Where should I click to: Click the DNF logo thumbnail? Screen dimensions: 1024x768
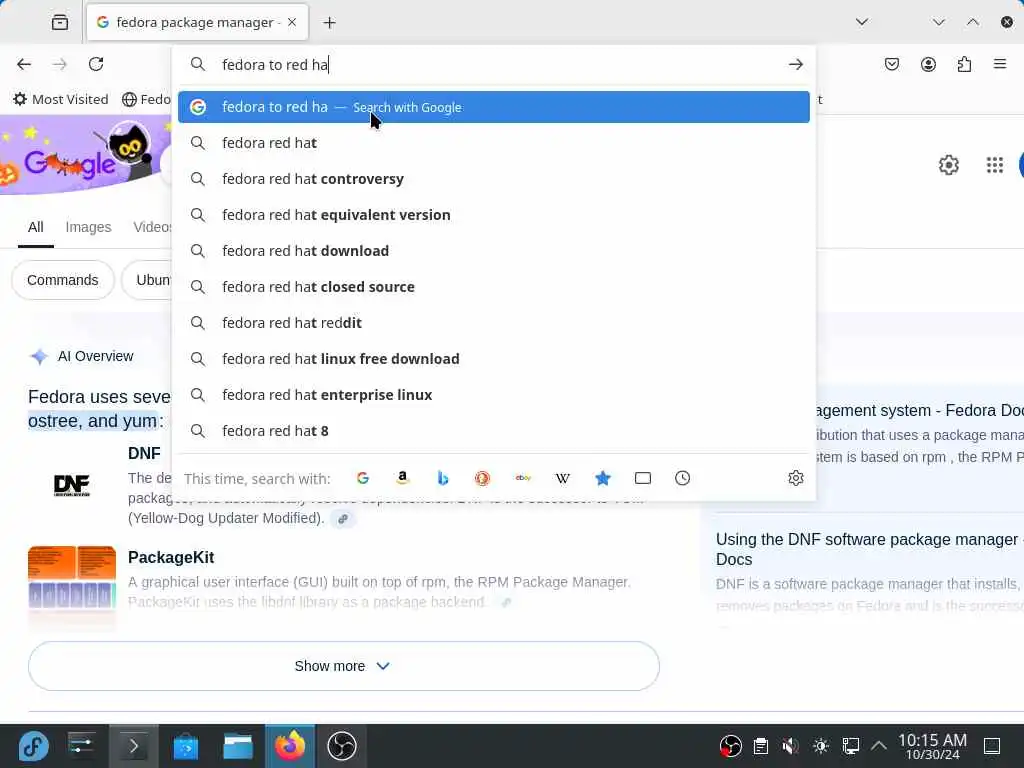[x=72, y=485]
